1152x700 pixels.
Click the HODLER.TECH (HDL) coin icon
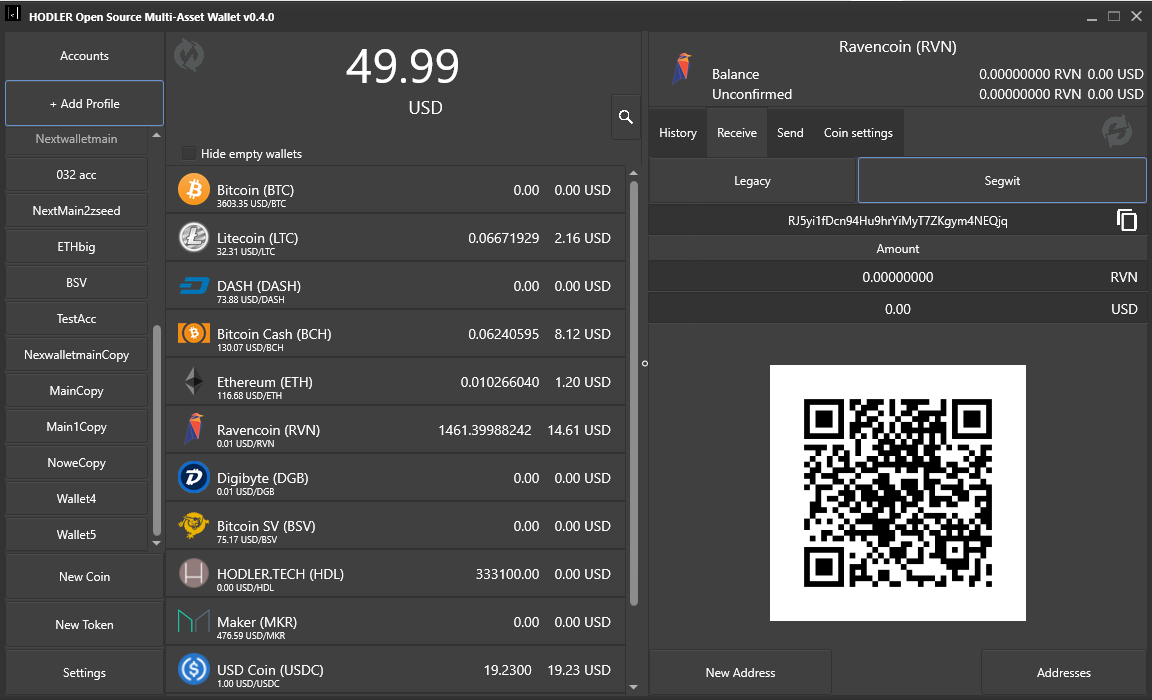pos(194,574)
